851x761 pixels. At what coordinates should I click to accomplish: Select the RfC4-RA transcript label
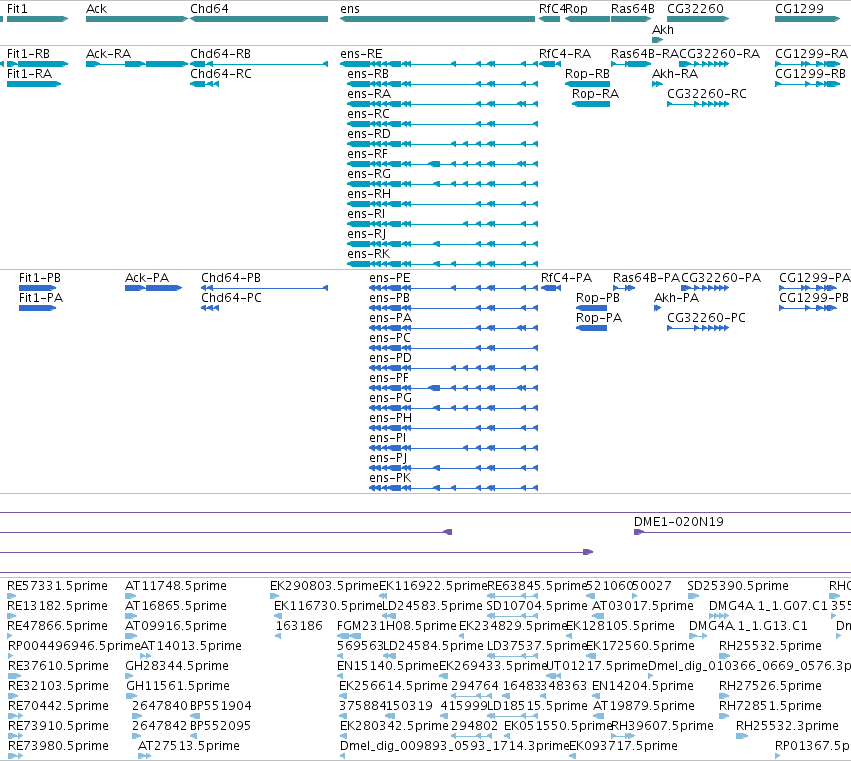click(x=565, y=54)
